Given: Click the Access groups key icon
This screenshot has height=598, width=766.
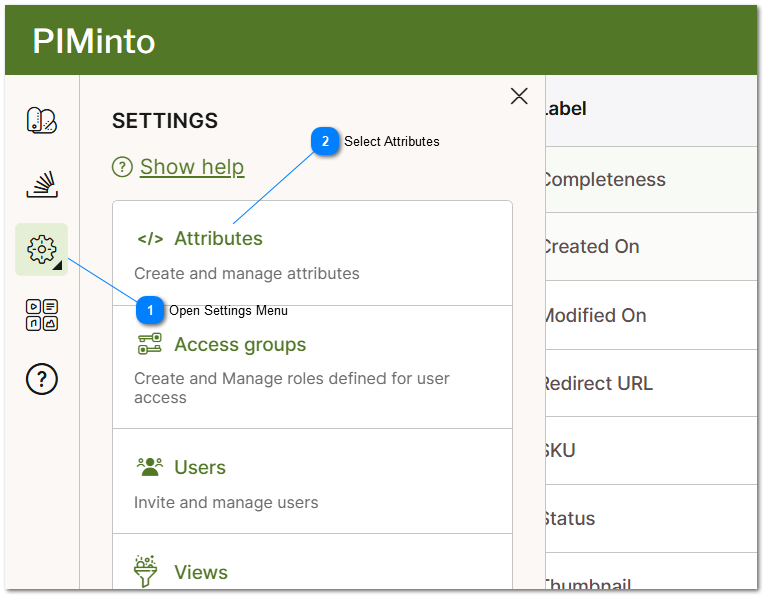Looking at the screenshot, I should tap(149, 343).
